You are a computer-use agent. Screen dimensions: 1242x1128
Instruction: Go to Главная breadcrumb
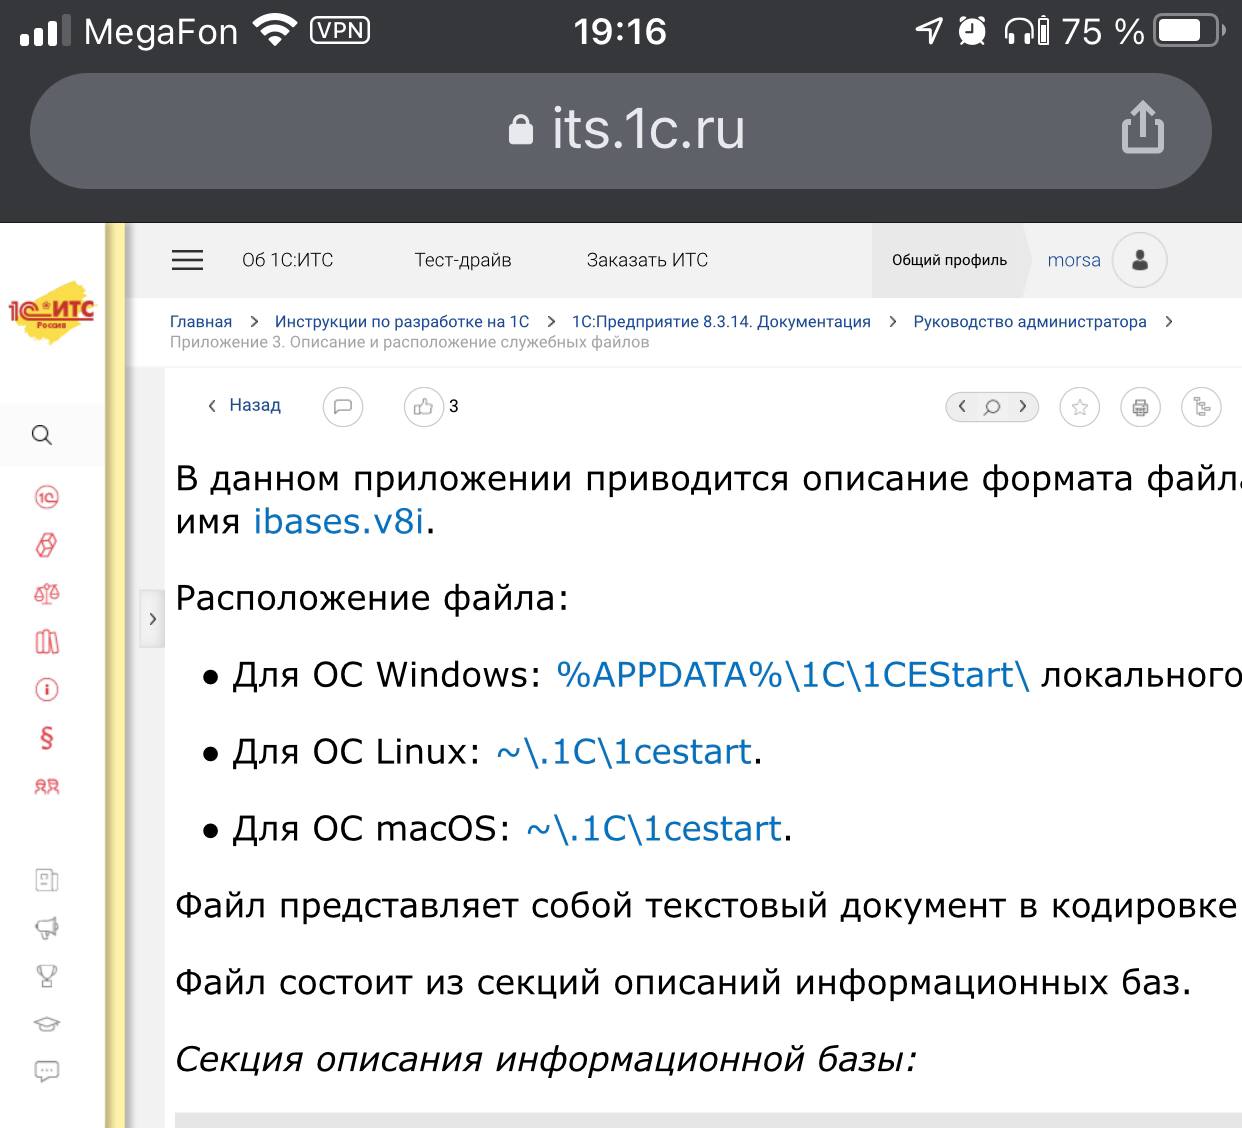[200, 321]
